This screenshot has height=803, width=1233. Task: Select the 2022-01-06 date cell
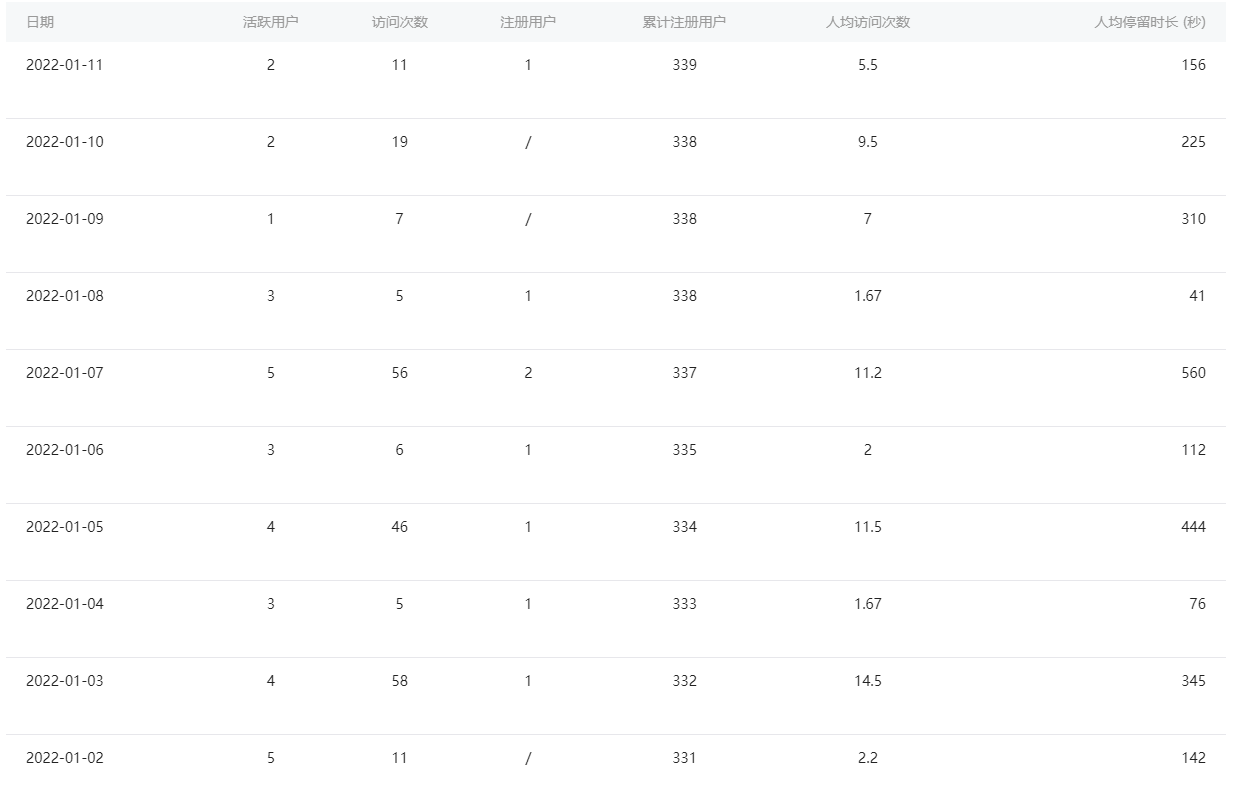(x=64, y=450)
